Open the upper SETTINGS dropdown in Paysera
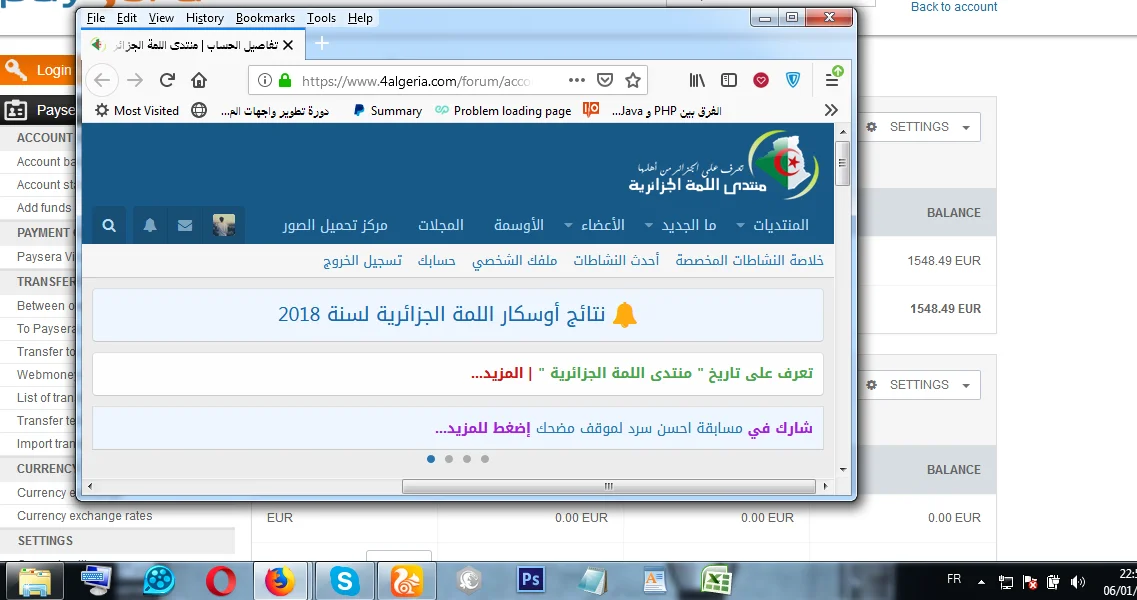The width and height of the screenshot is (1137, 600). [918, 127]
